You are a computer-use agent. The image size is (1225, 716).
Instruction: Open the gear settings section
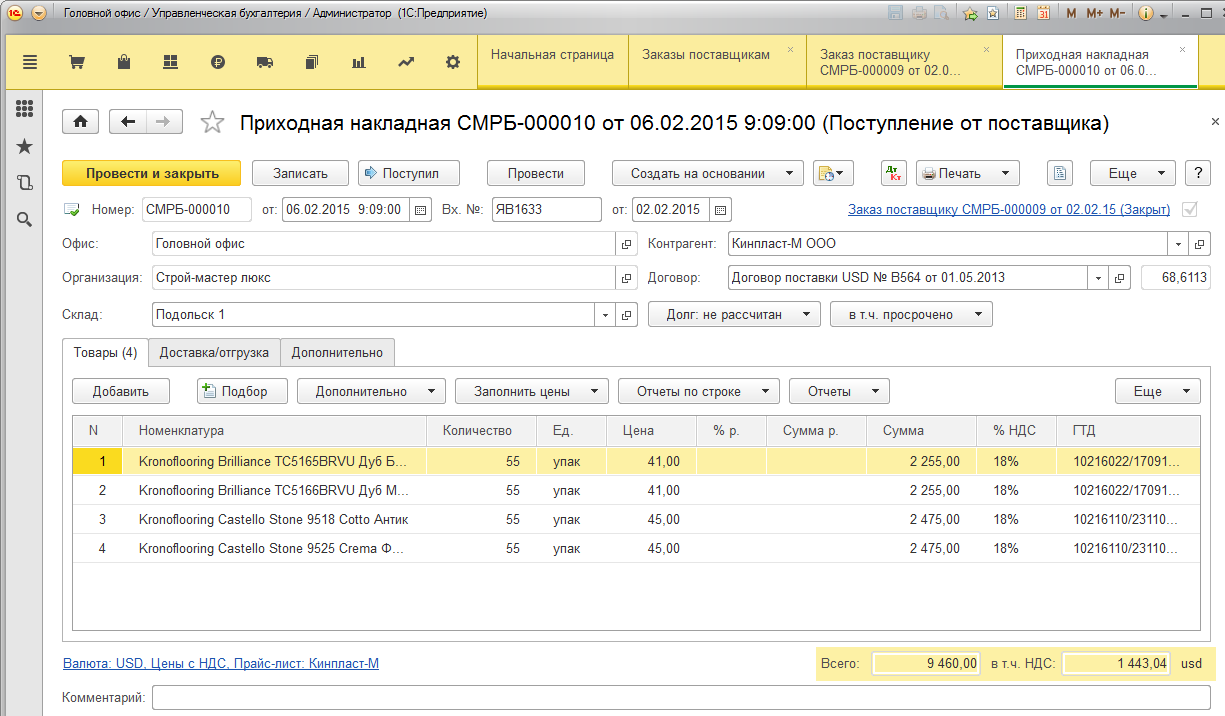pyautogui.click(x=453, y=62)
